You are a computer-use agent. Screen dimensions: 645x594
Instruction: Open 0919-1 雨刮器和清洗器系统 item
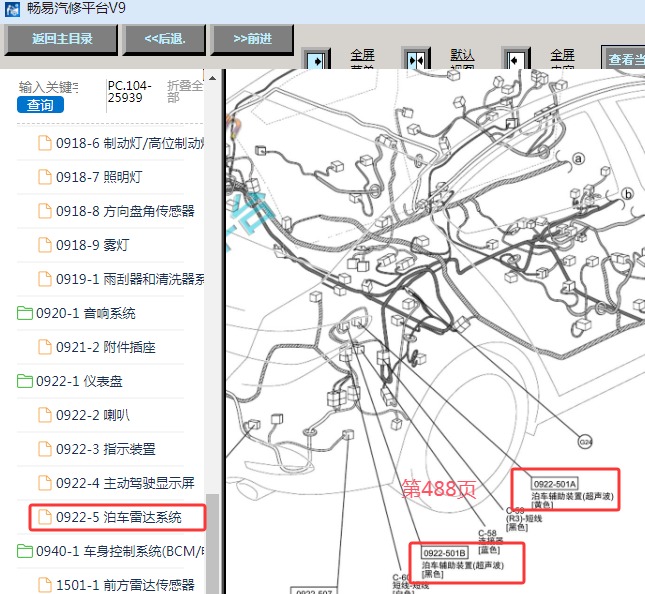coord(130,279)
